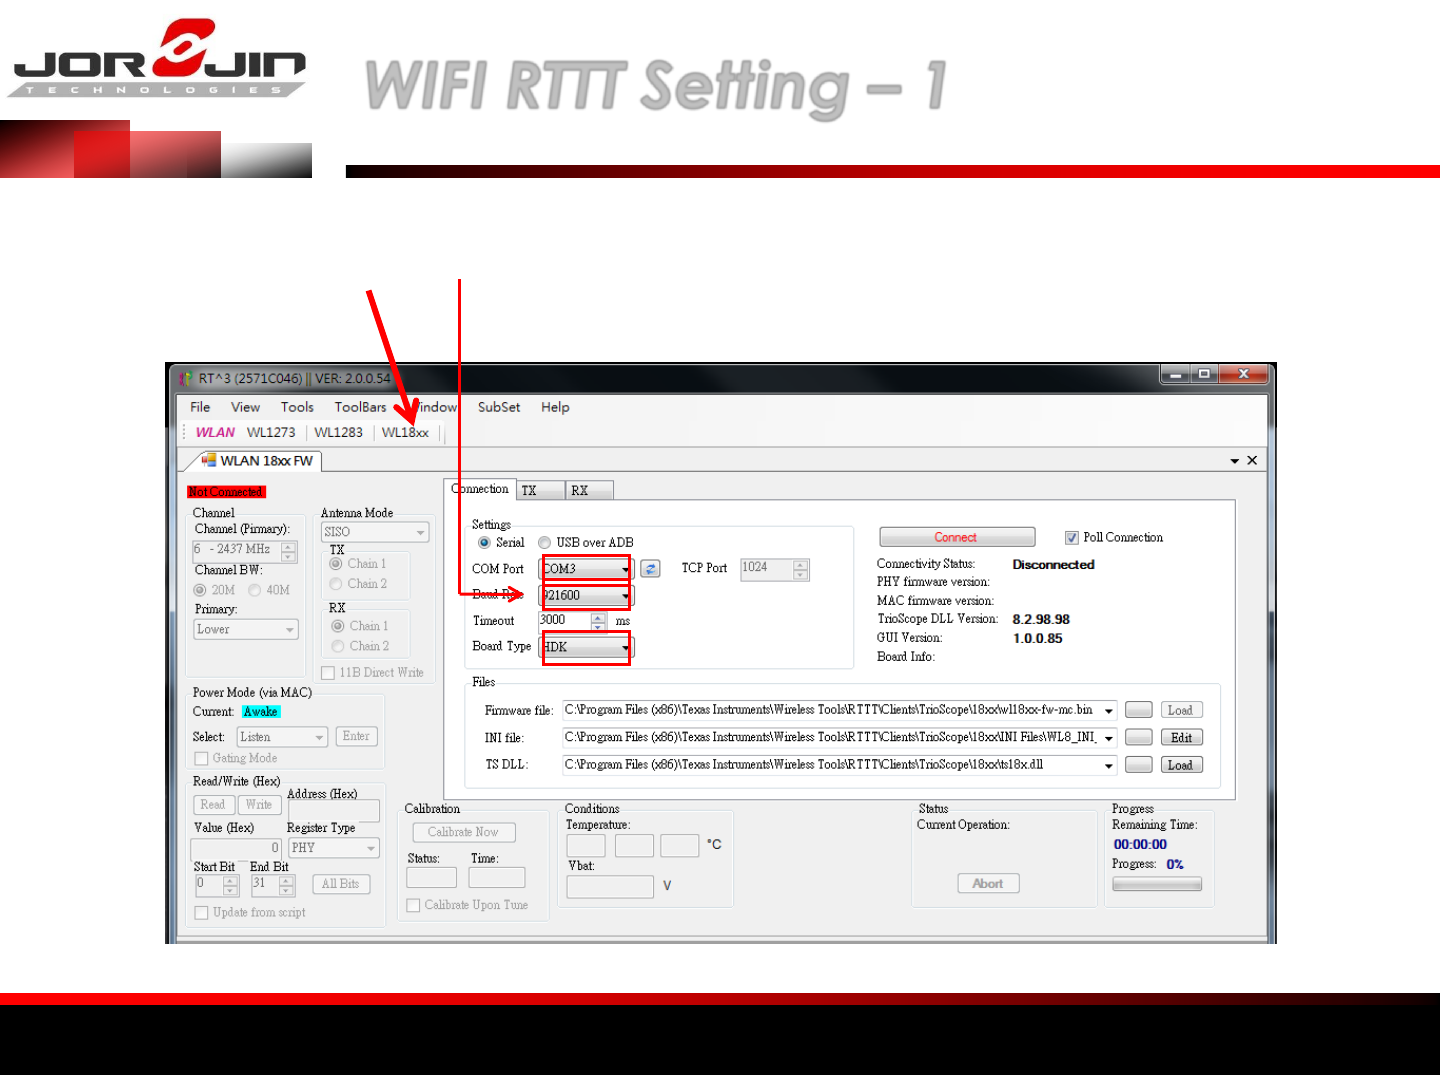Select WL1273 in the WLAN toolbar
1440x1080 pixels.
[x=271, y=432]
